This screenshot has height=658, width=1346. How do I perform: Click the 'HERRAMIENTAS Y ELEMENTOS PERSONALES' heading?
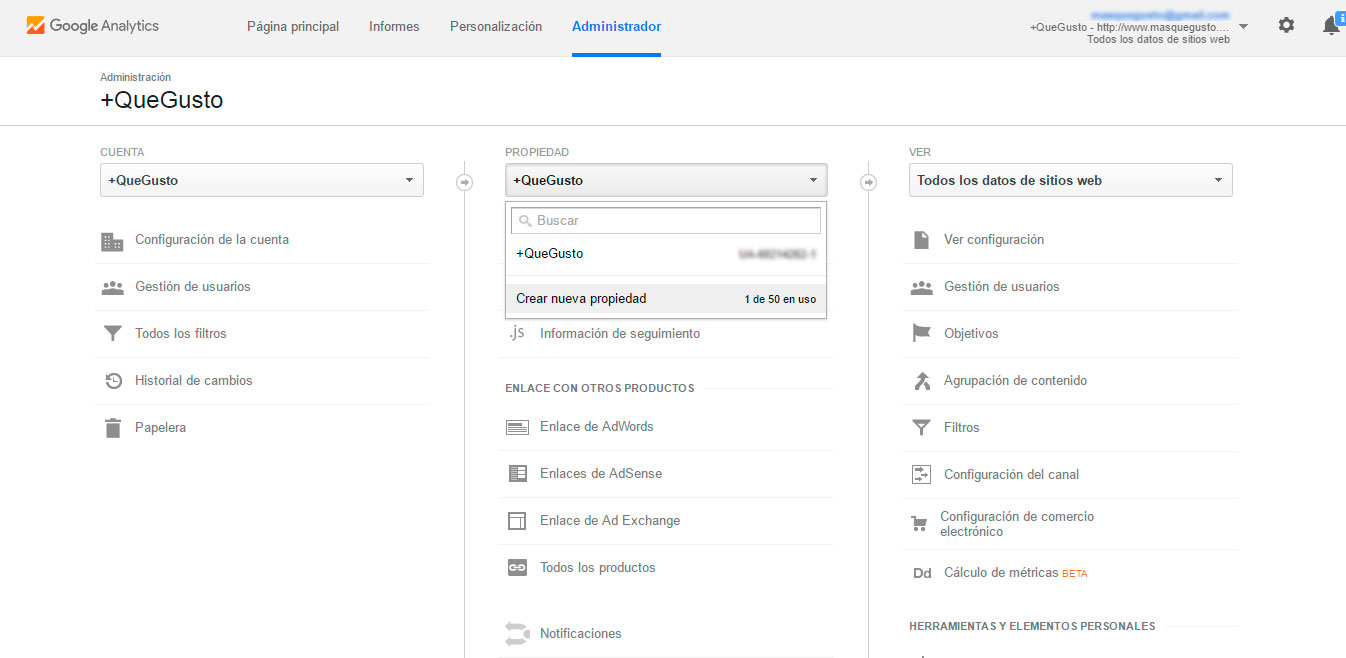pyautogui.click(x=1032, y=626)
